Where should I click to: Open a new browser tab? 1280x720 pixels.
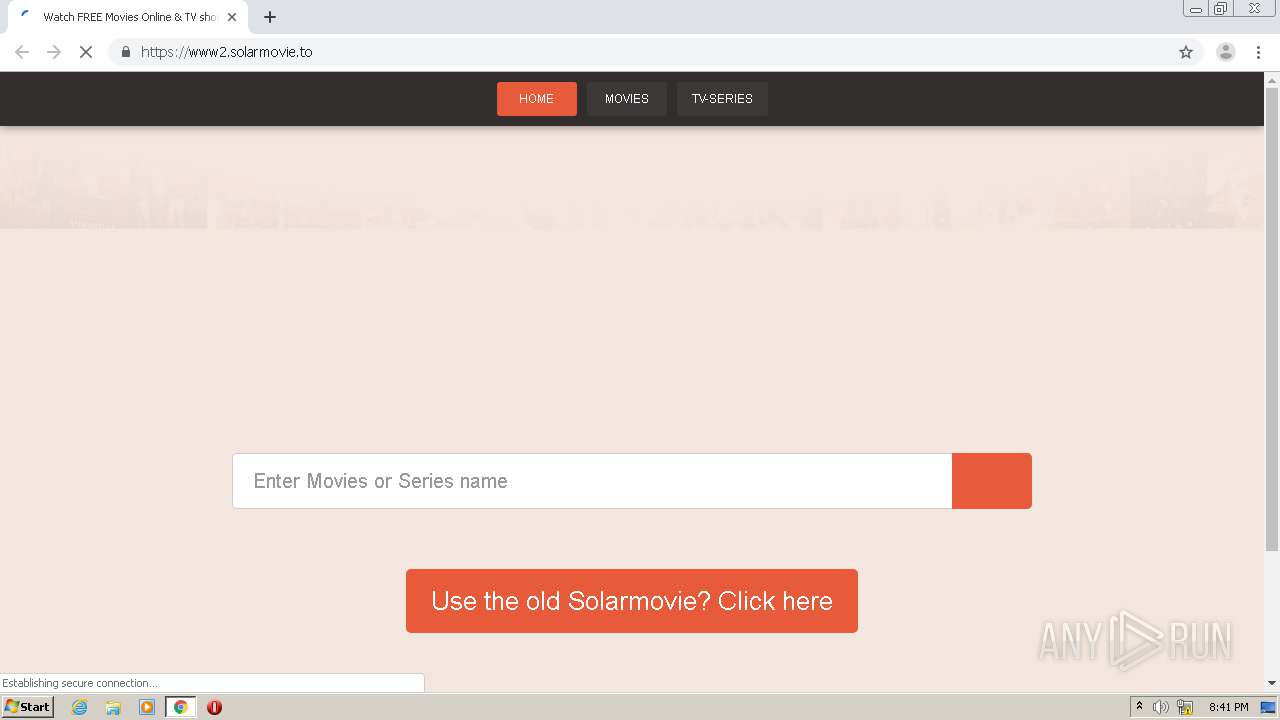[x=270, y=17]
